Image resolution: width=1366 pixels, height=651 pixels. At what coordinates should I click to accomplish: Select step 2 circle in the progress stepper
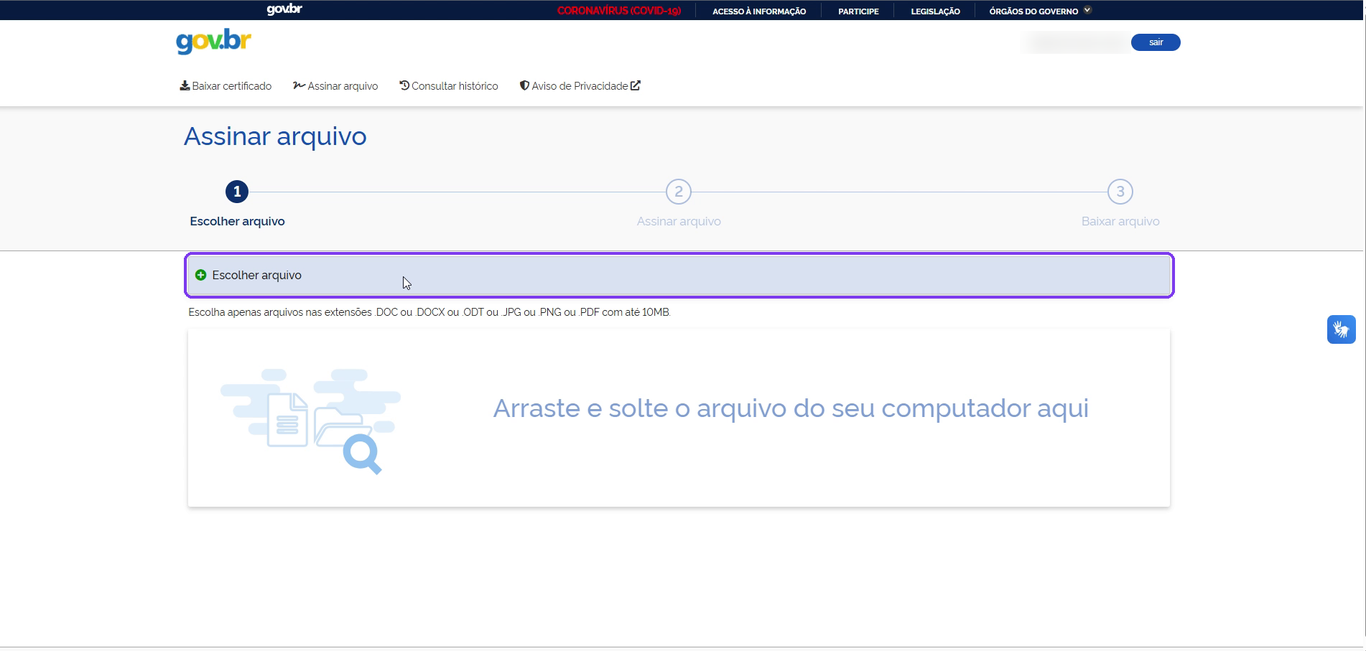[678, 191]
